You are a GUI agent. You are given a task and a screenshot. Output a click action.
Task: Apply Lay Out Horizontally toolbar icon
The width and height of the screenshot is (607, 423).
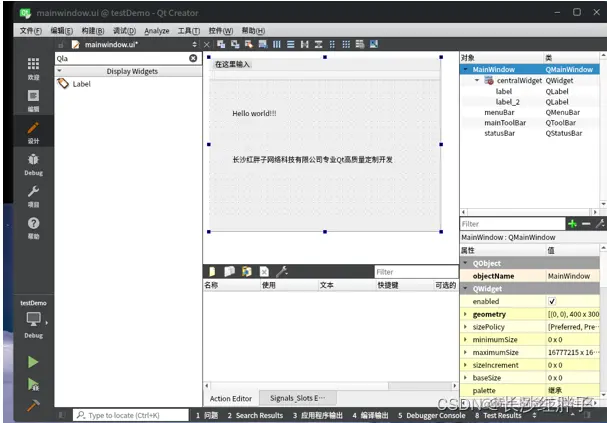tap(277, 44)
